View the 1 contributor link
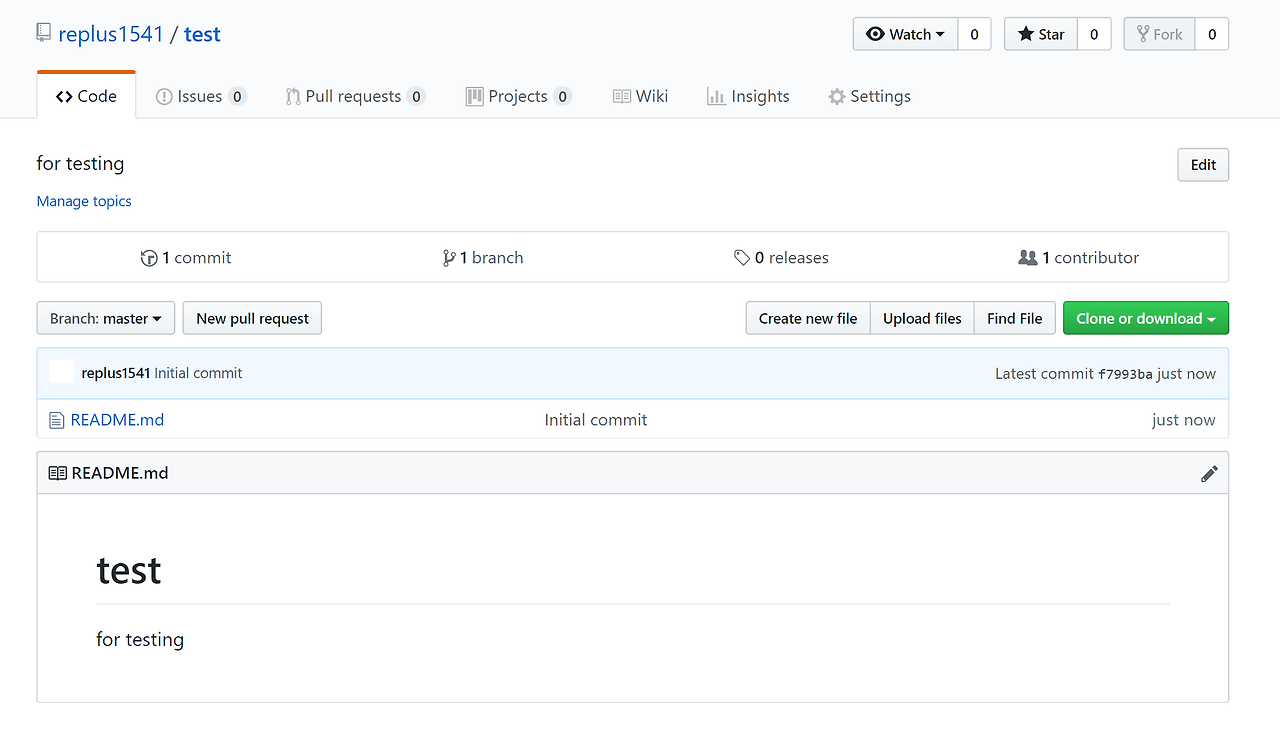The width and height of the screenshot is (1280, 742). (1079, 258)
